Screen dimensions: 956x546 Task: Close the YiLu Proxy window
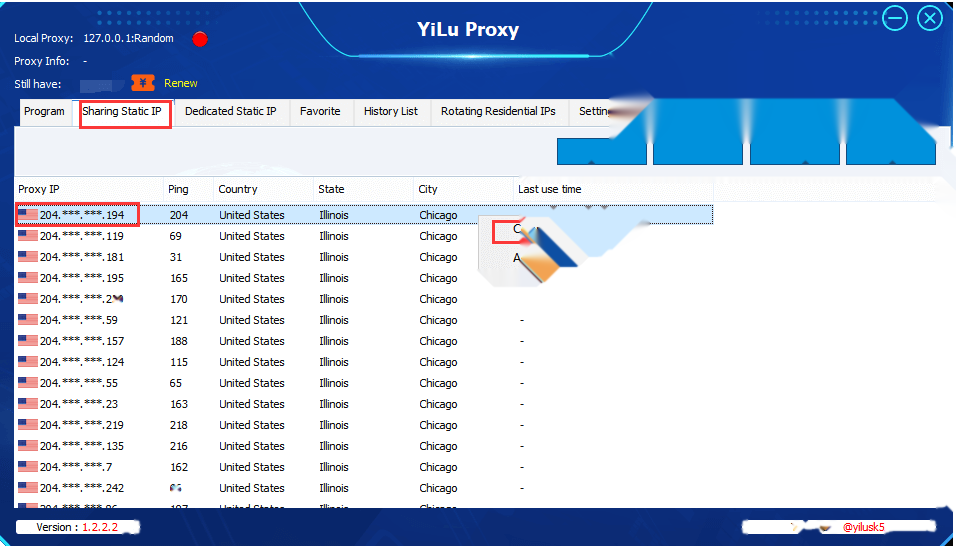tap(930, 18)
